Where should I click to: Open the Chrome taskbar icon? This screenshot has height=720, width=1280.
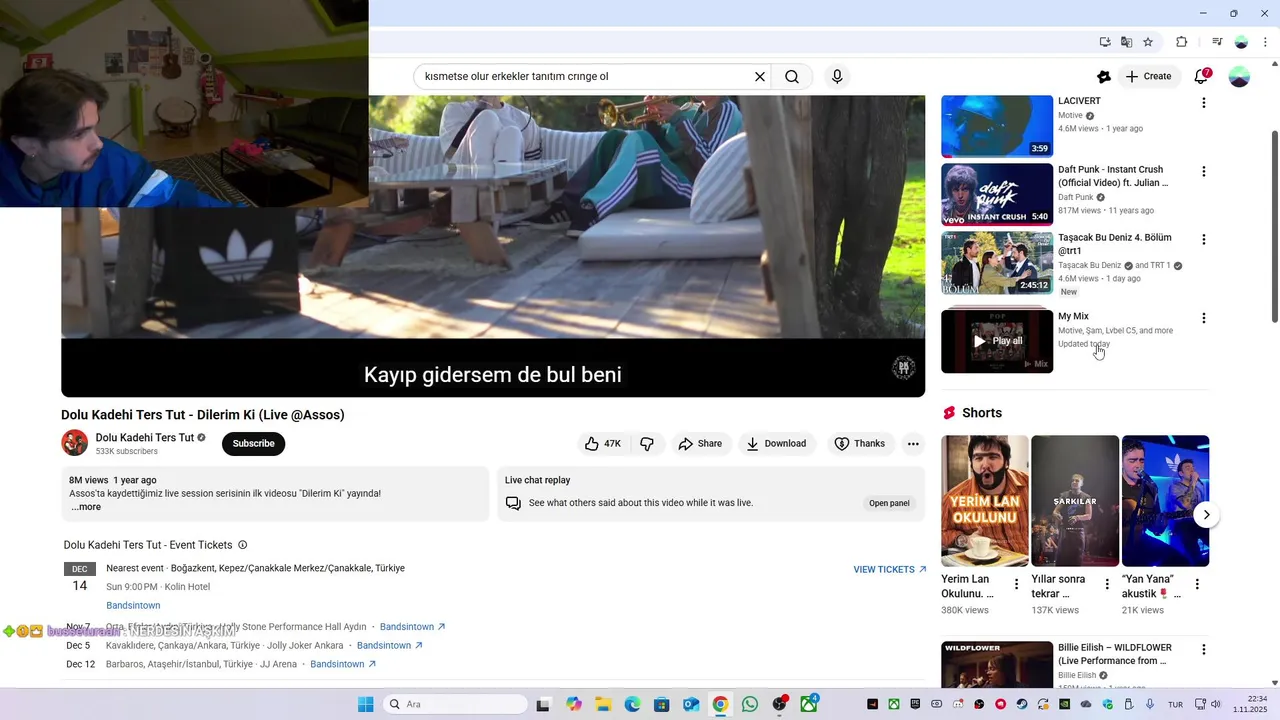[x=720, y=704]
